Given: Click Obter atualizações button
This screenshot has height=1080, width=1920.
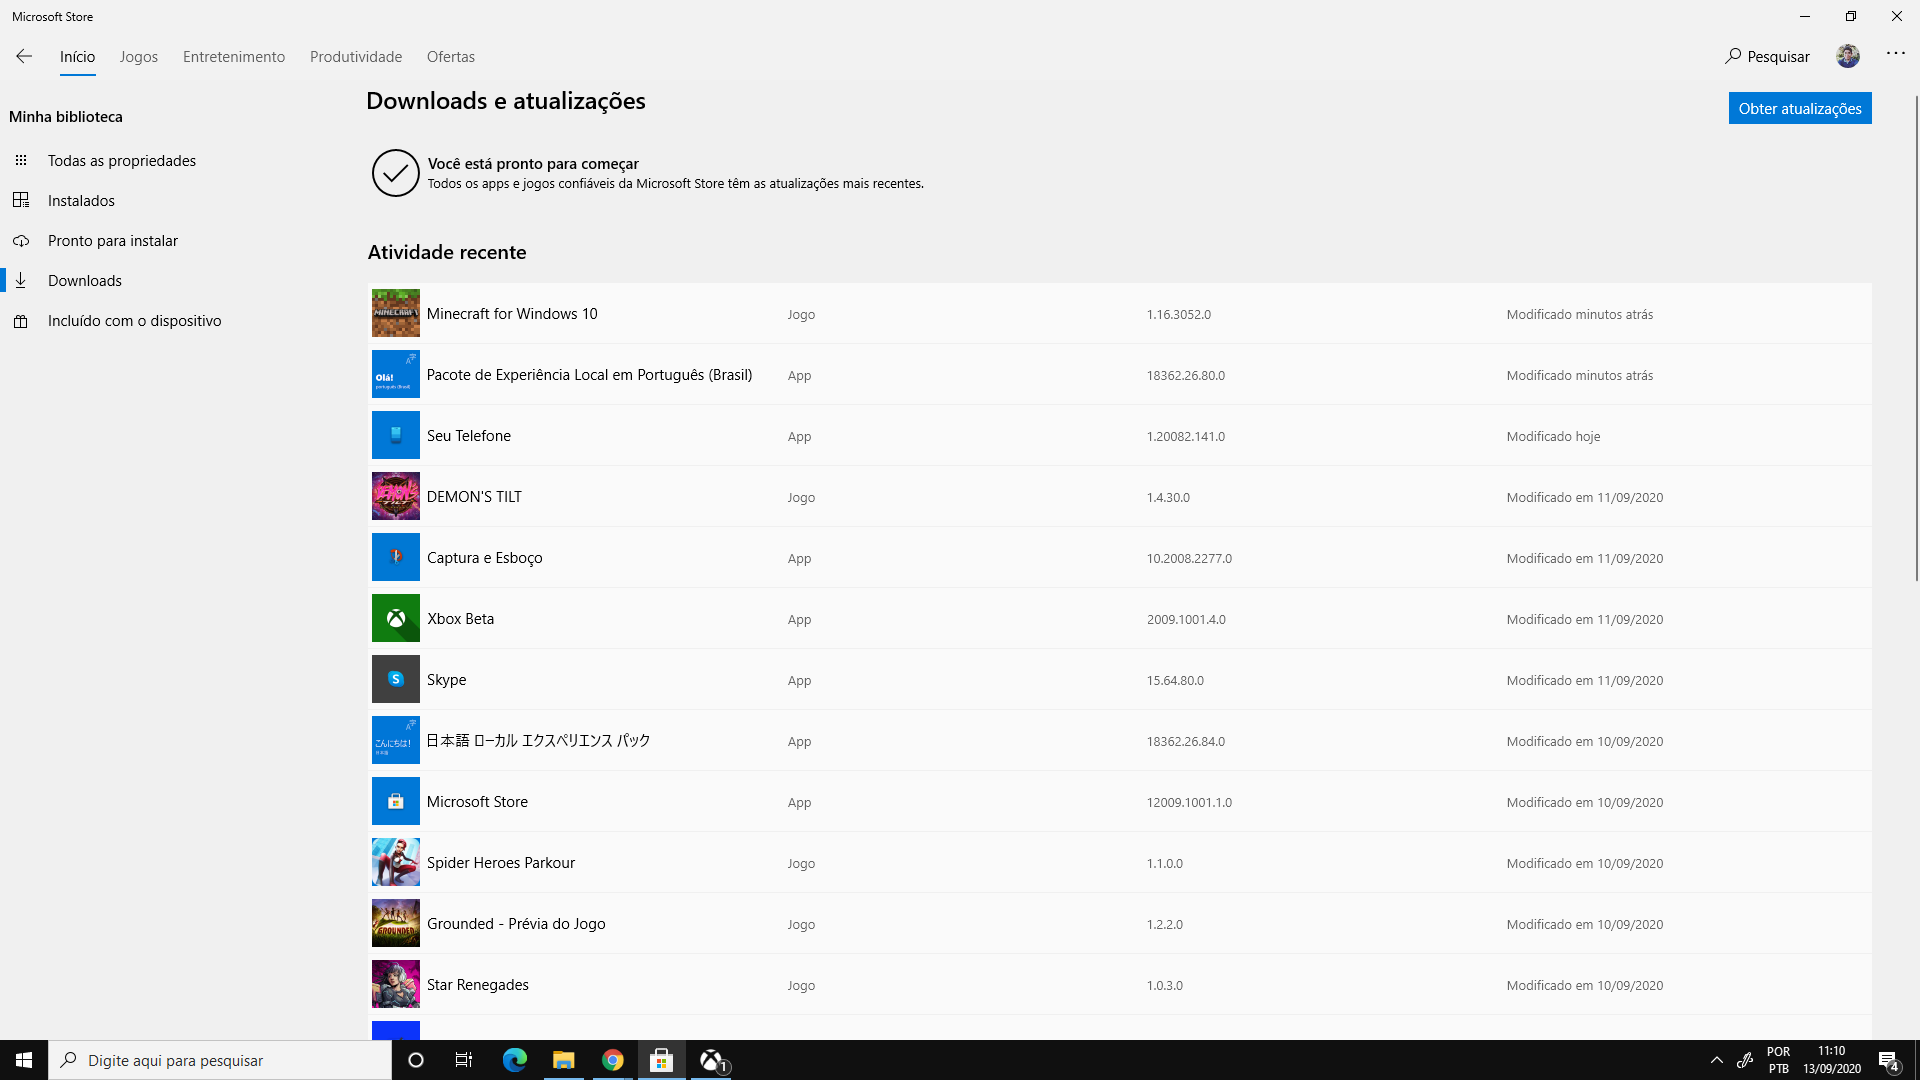Looking at the screenshot, I should coord(1800,107).
